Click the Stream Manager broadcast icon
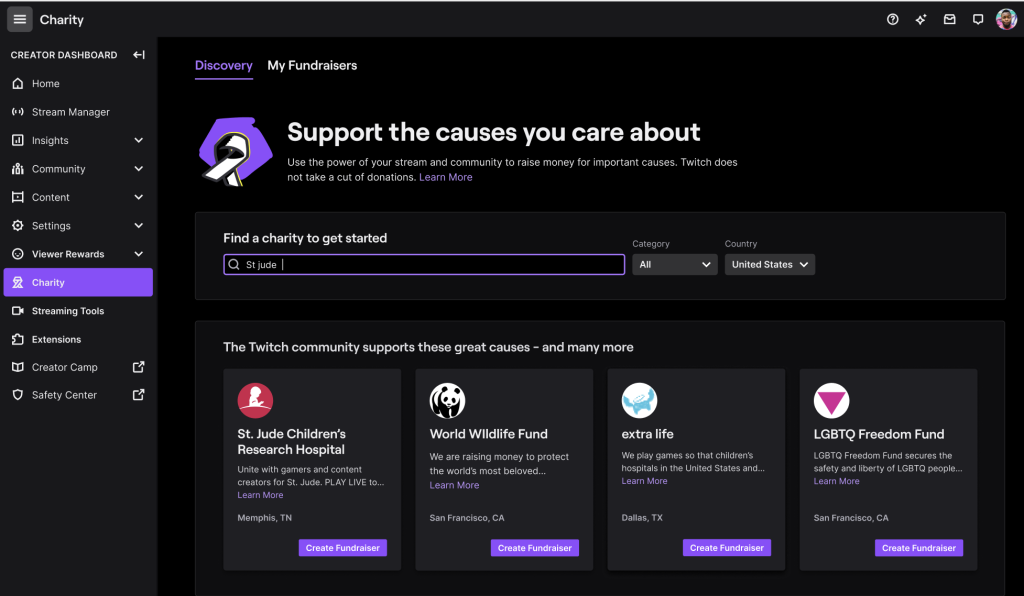Image resolution: width=1024 pixels, height=596 pixels. tap(18, 112)
